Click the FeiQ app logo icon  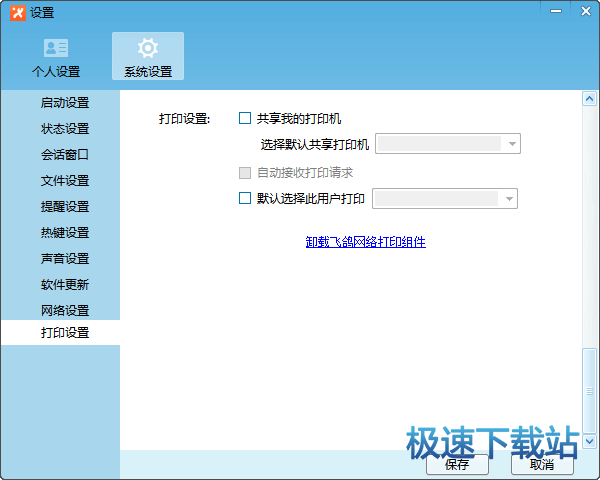[18, 13]
